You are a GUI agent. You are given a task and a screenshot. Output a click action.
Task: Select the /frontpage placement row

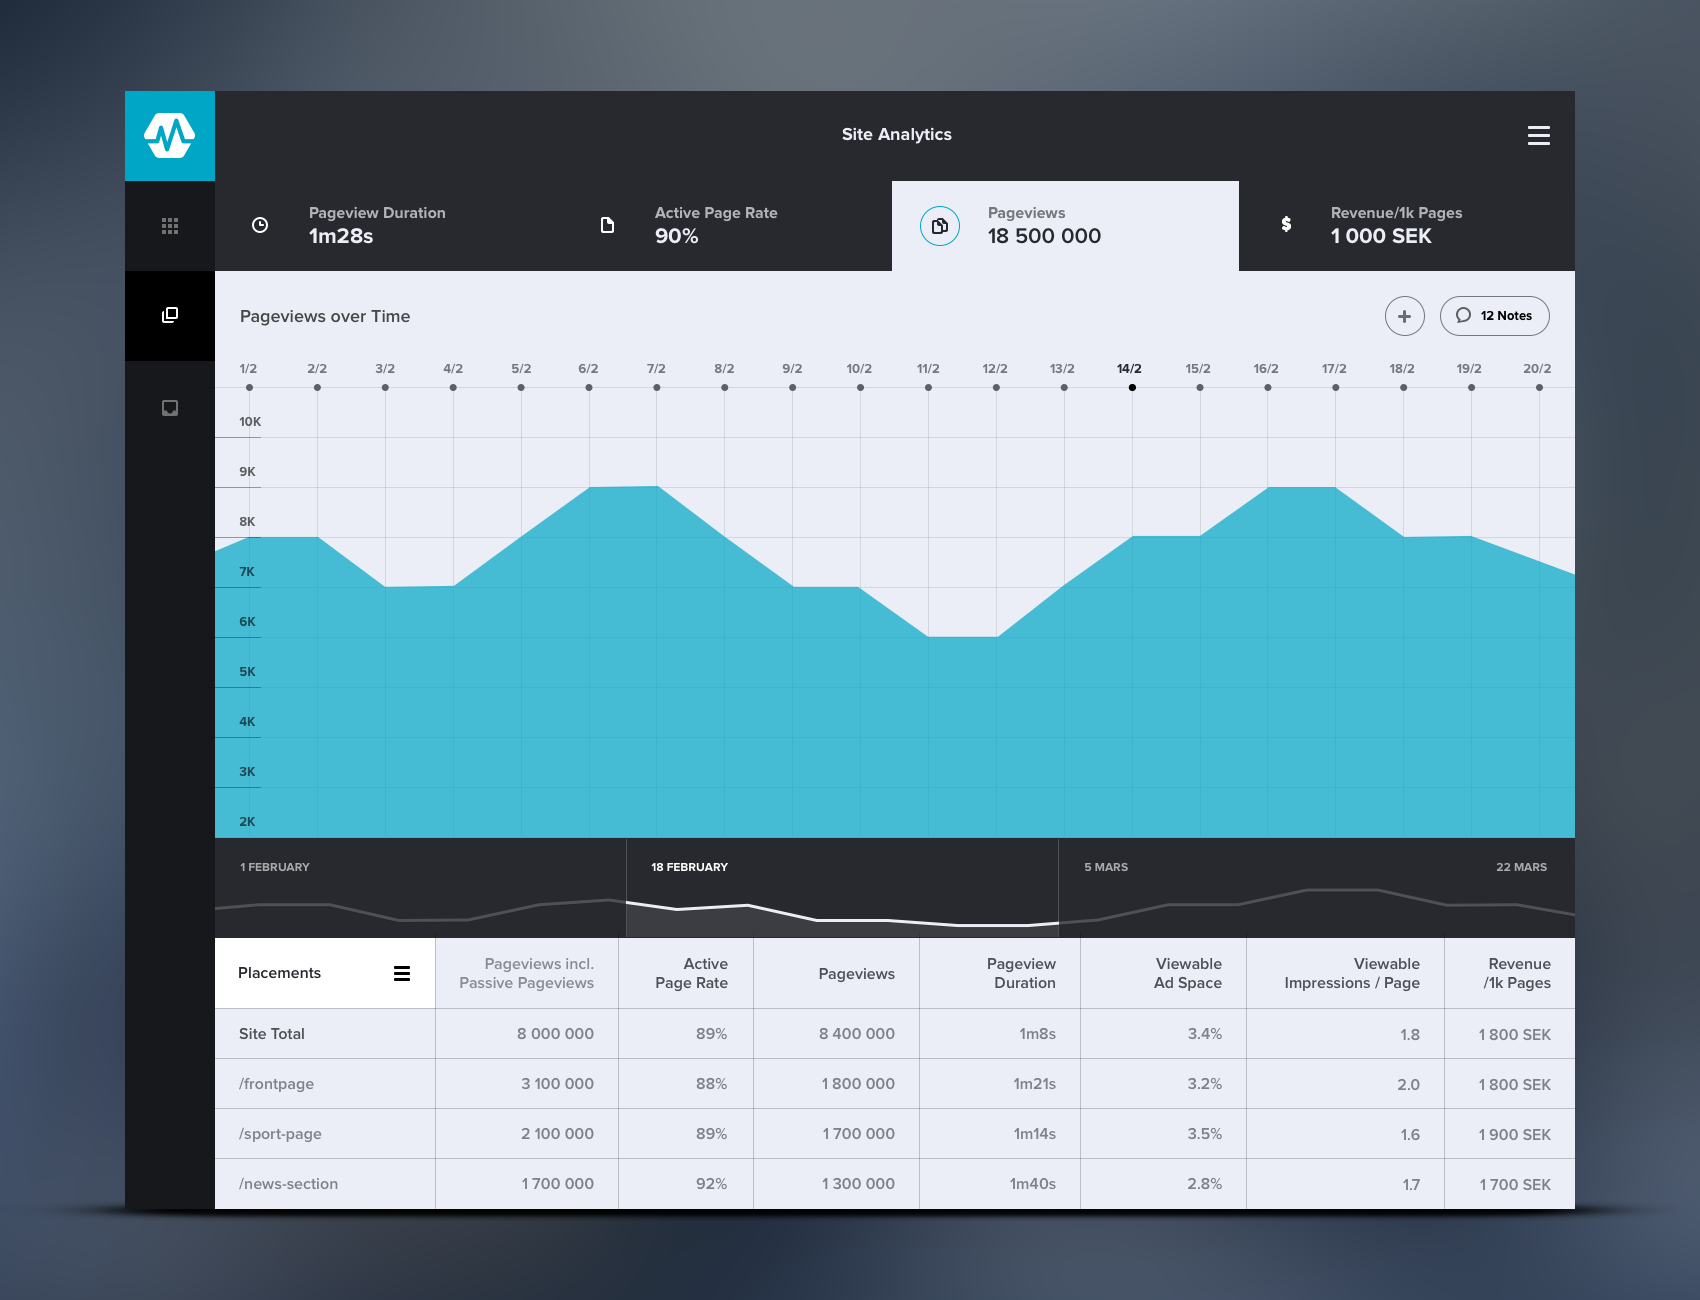[x=277, y=1084]
